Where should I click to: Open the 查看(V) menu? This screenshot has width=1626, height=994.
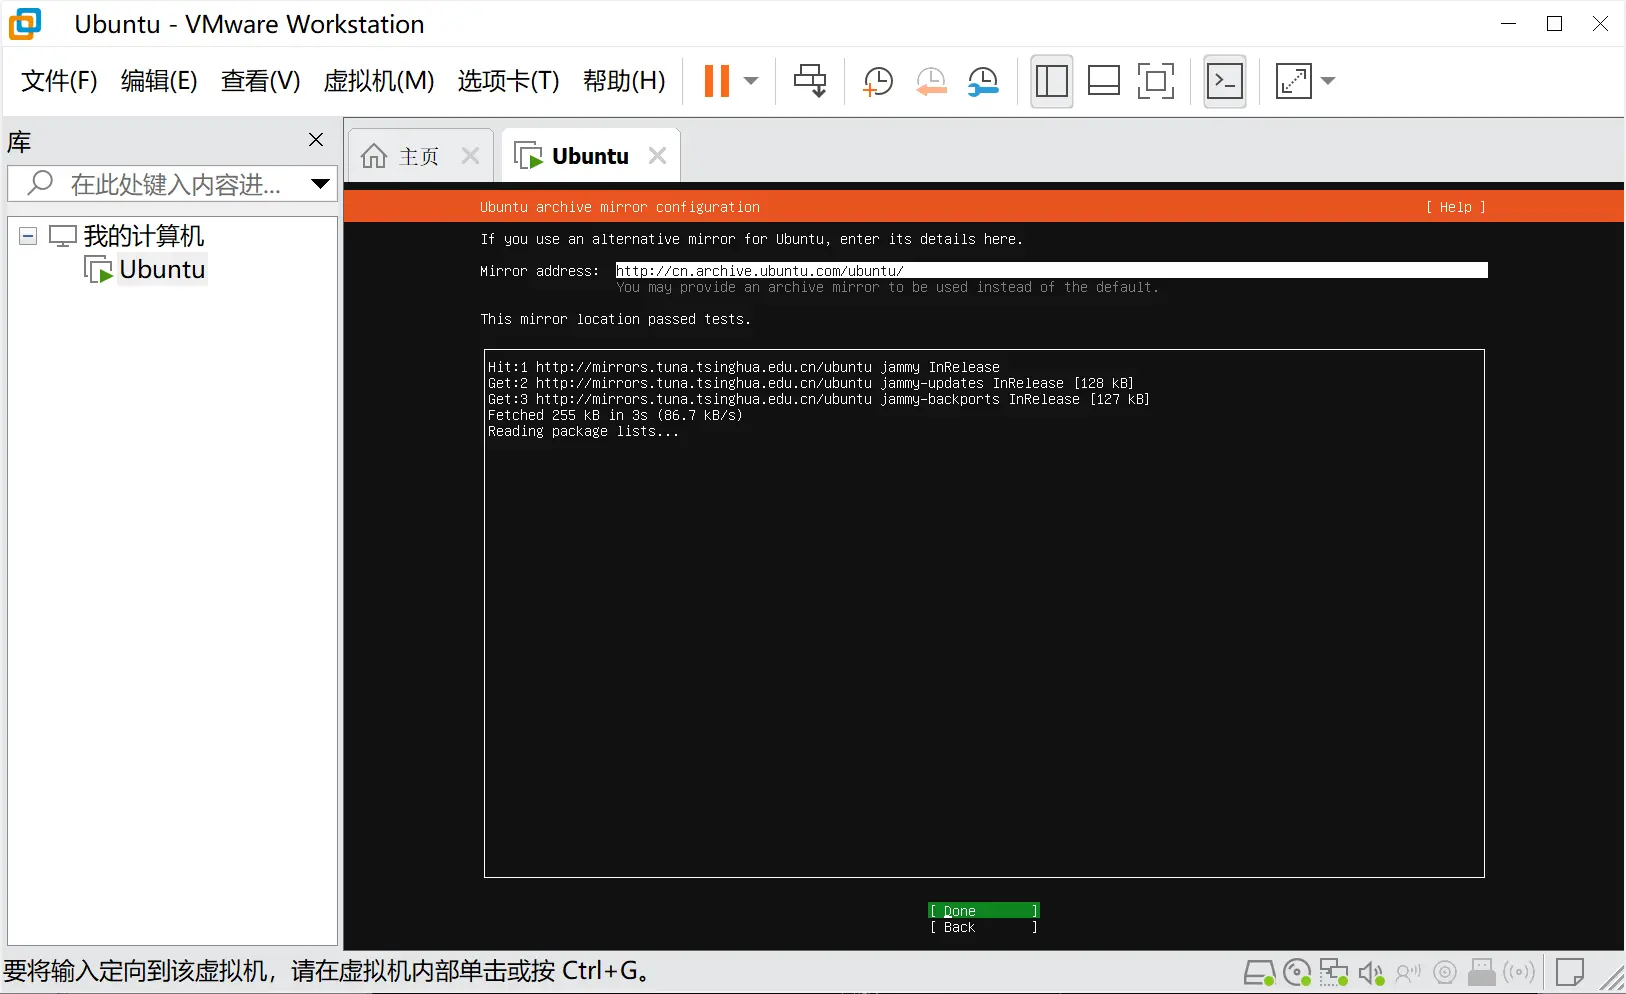coord(260,81)
